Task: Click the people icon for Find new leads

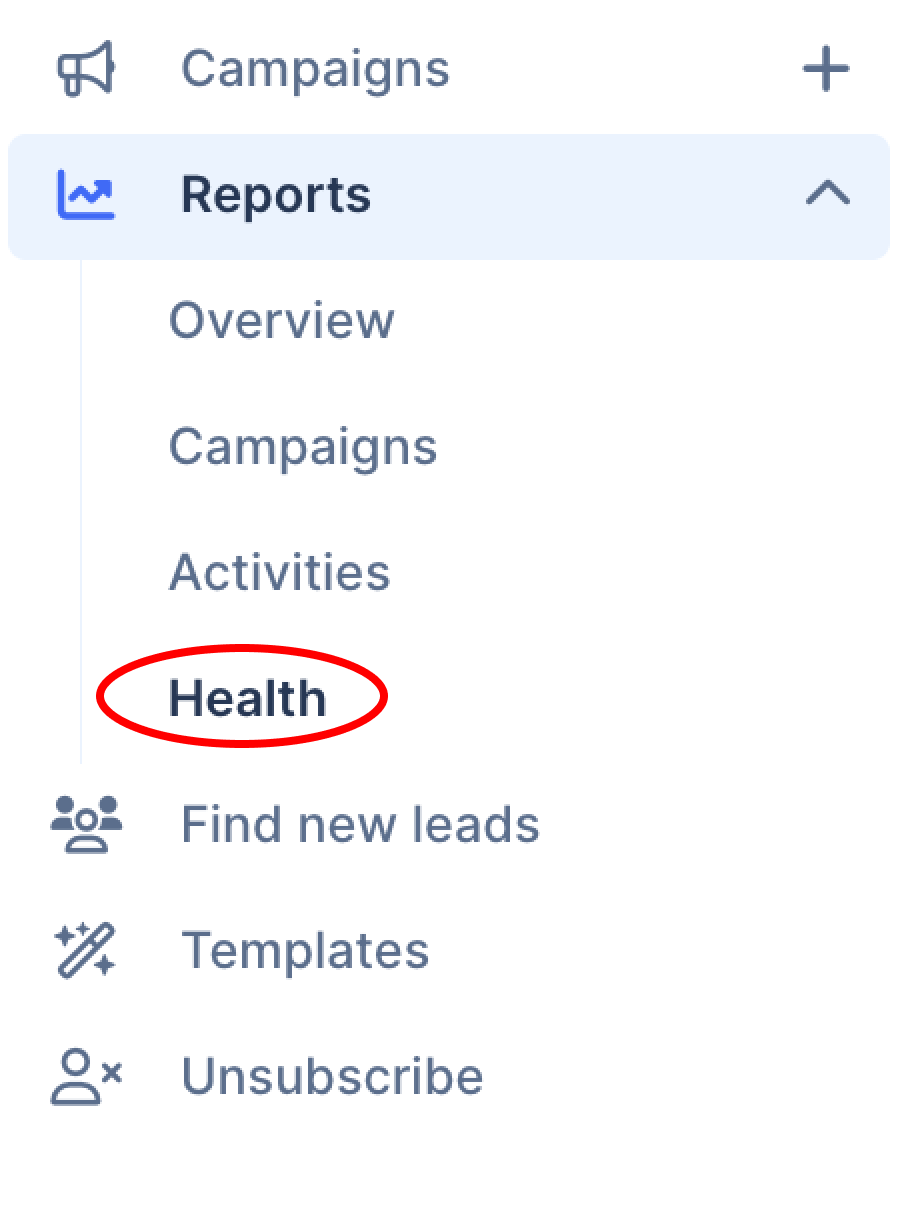Action: (86, 824)
